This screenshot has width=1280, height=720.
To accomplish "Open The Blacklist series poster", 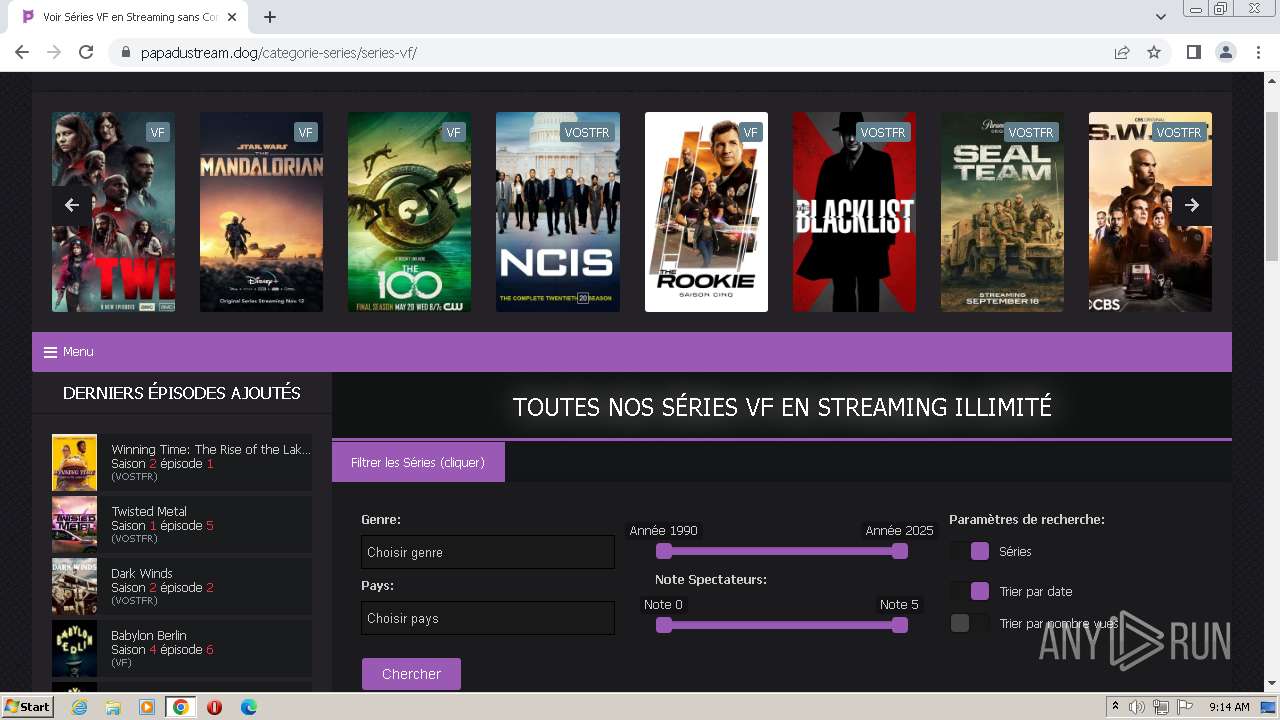I will pos(854,212).
